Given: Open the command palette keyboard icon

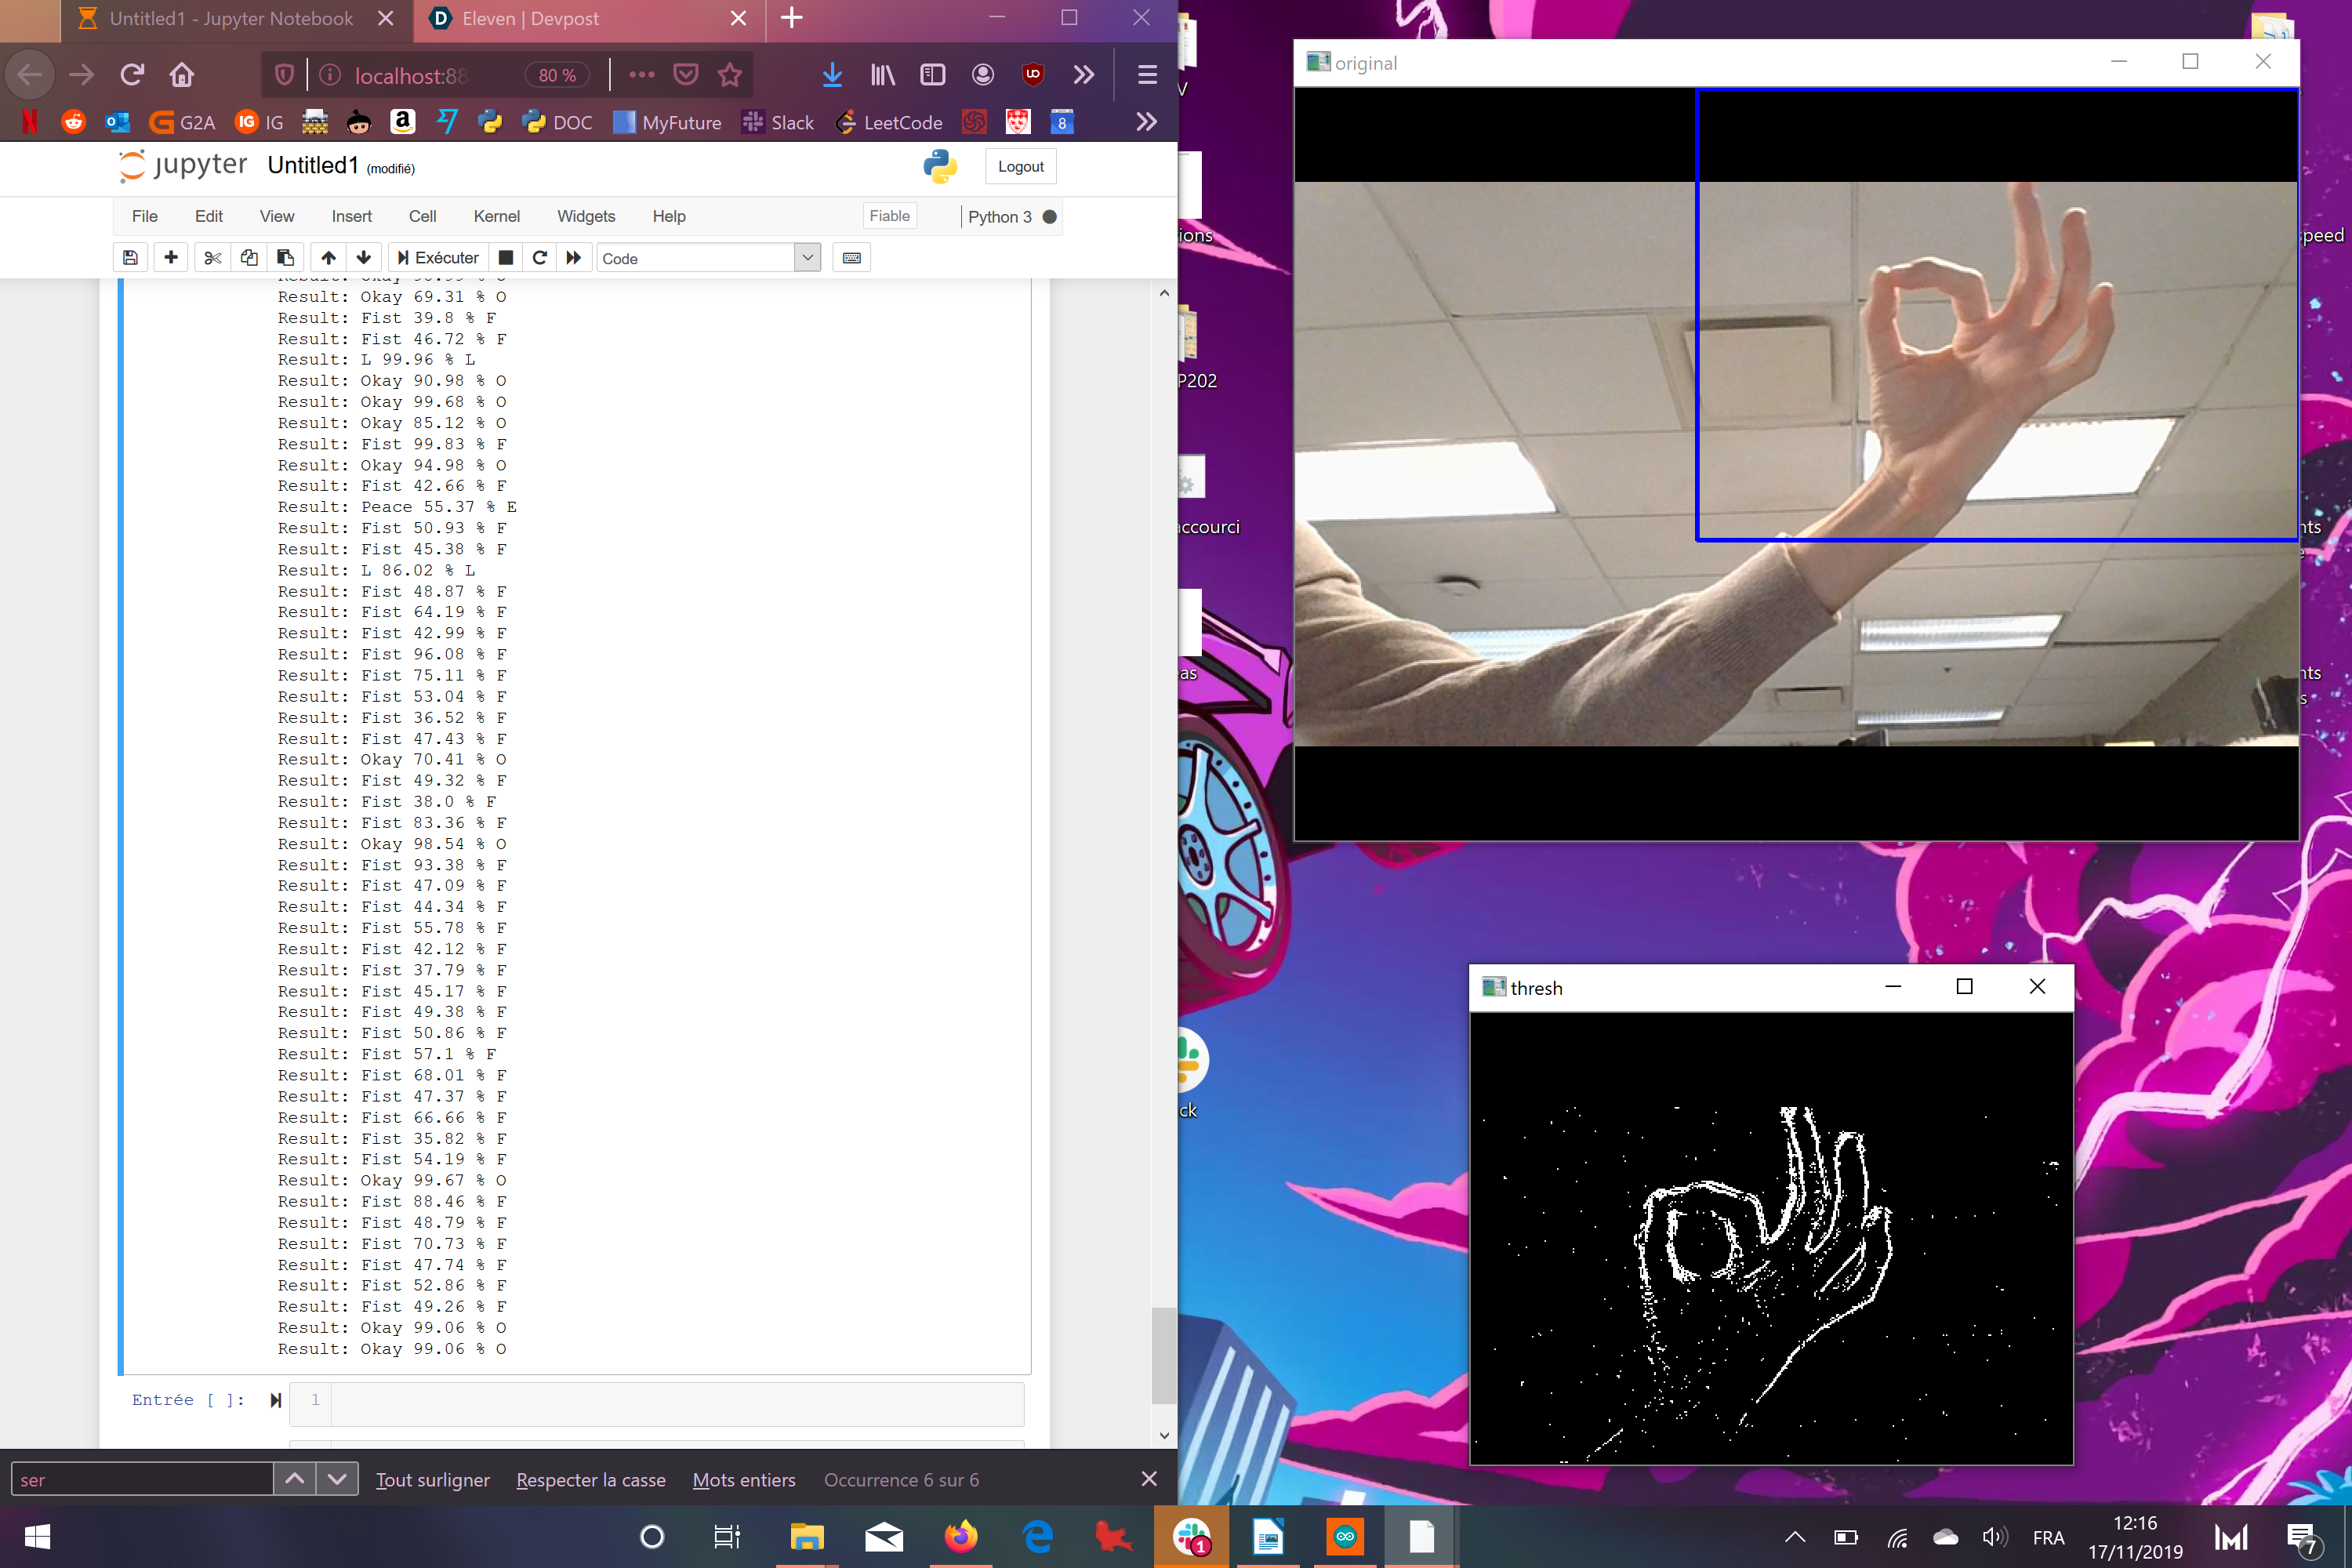Looking at the screenshot, I should 851,258.
